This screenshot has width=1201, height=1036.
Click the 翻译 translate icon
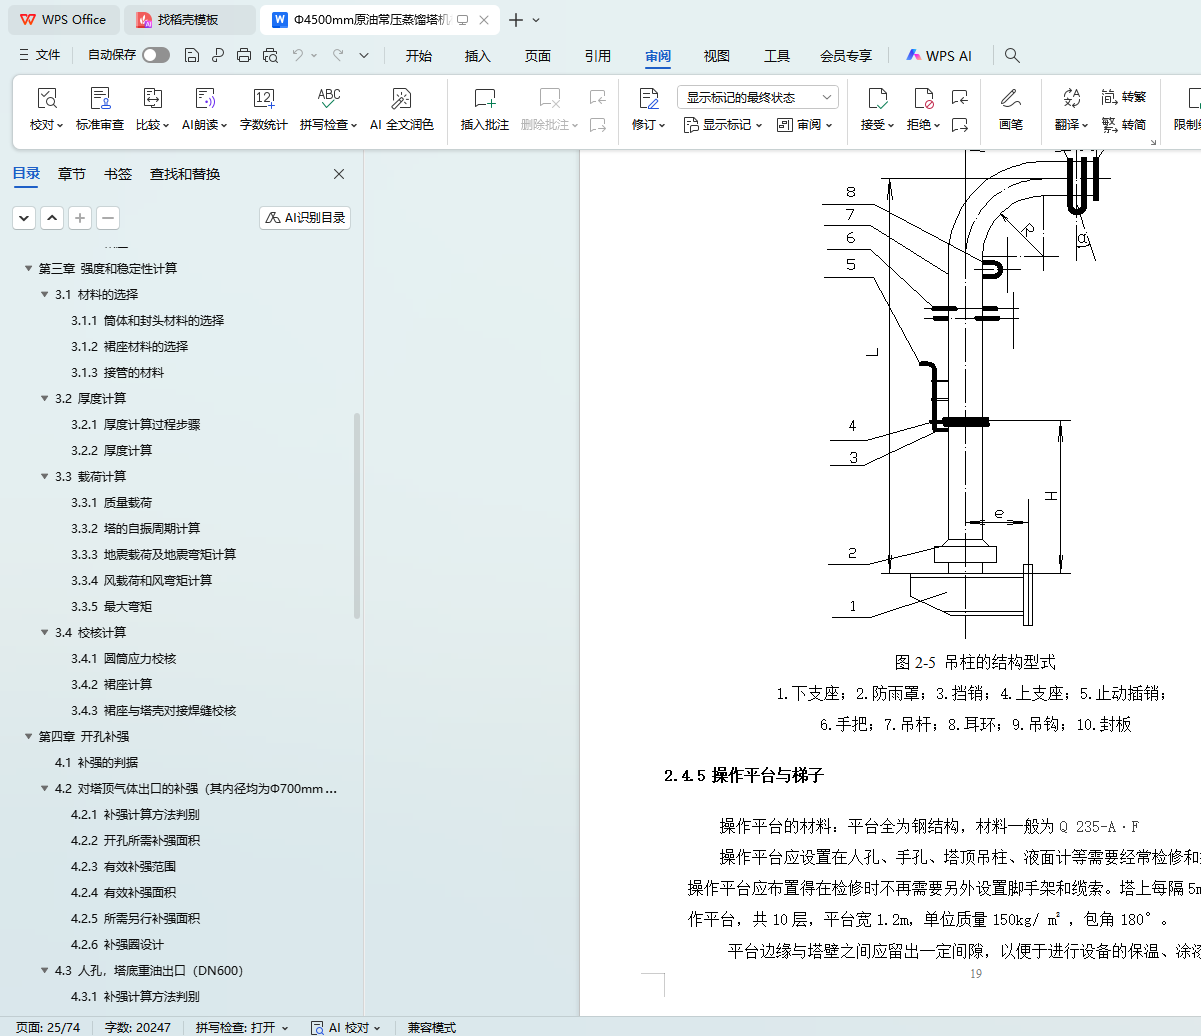point(1072,98)
